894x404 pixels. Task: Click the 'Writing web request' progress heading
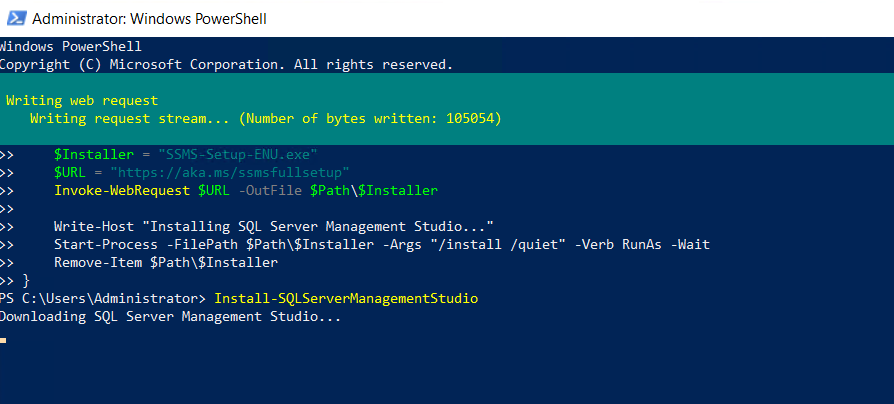click(x=82, y=101)
